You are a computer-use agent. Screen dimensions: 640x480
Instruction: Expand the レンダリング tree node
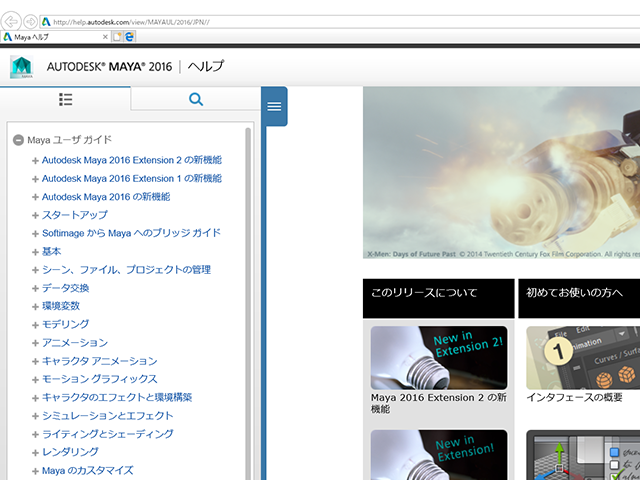click(35, 453)
